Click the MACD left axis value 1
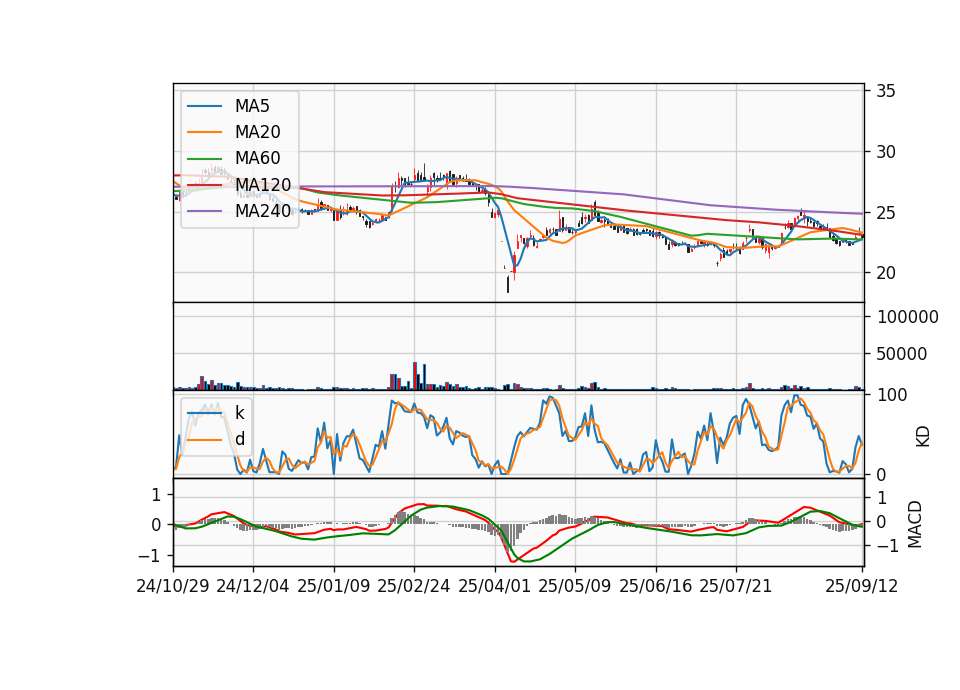The width and height of the screenshot is (960, 690). coord(156,495)
